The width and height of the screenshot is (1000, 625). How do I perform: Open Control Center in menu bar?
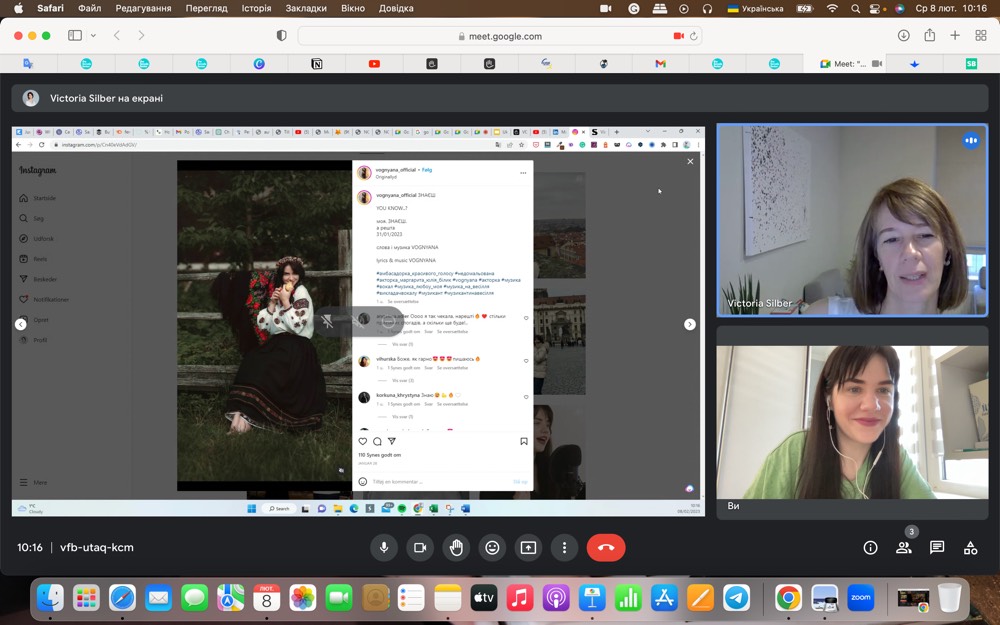[876, 8]
